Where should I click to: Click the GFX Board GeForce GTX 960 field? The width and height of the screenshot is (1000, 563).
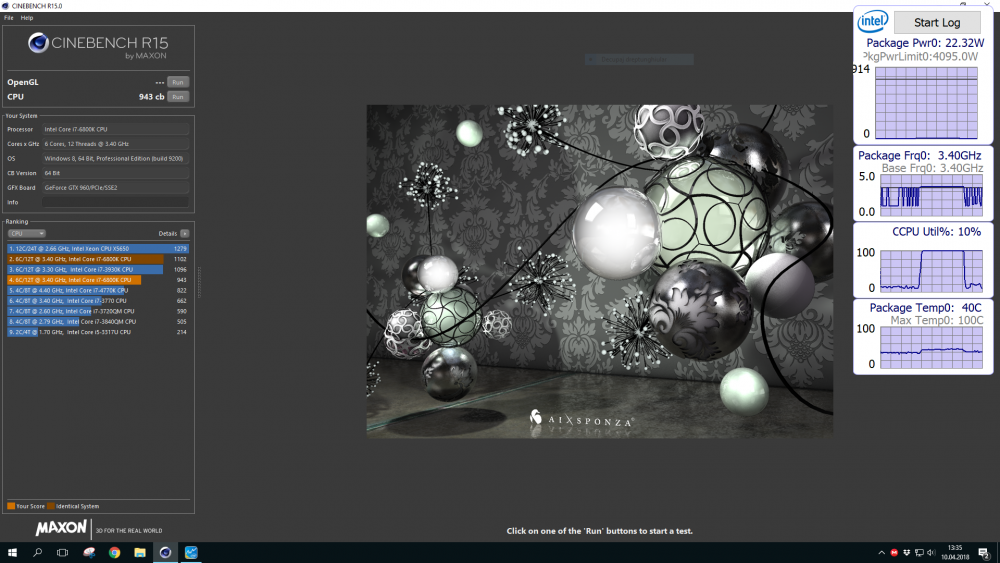click(x=115, y=187)
